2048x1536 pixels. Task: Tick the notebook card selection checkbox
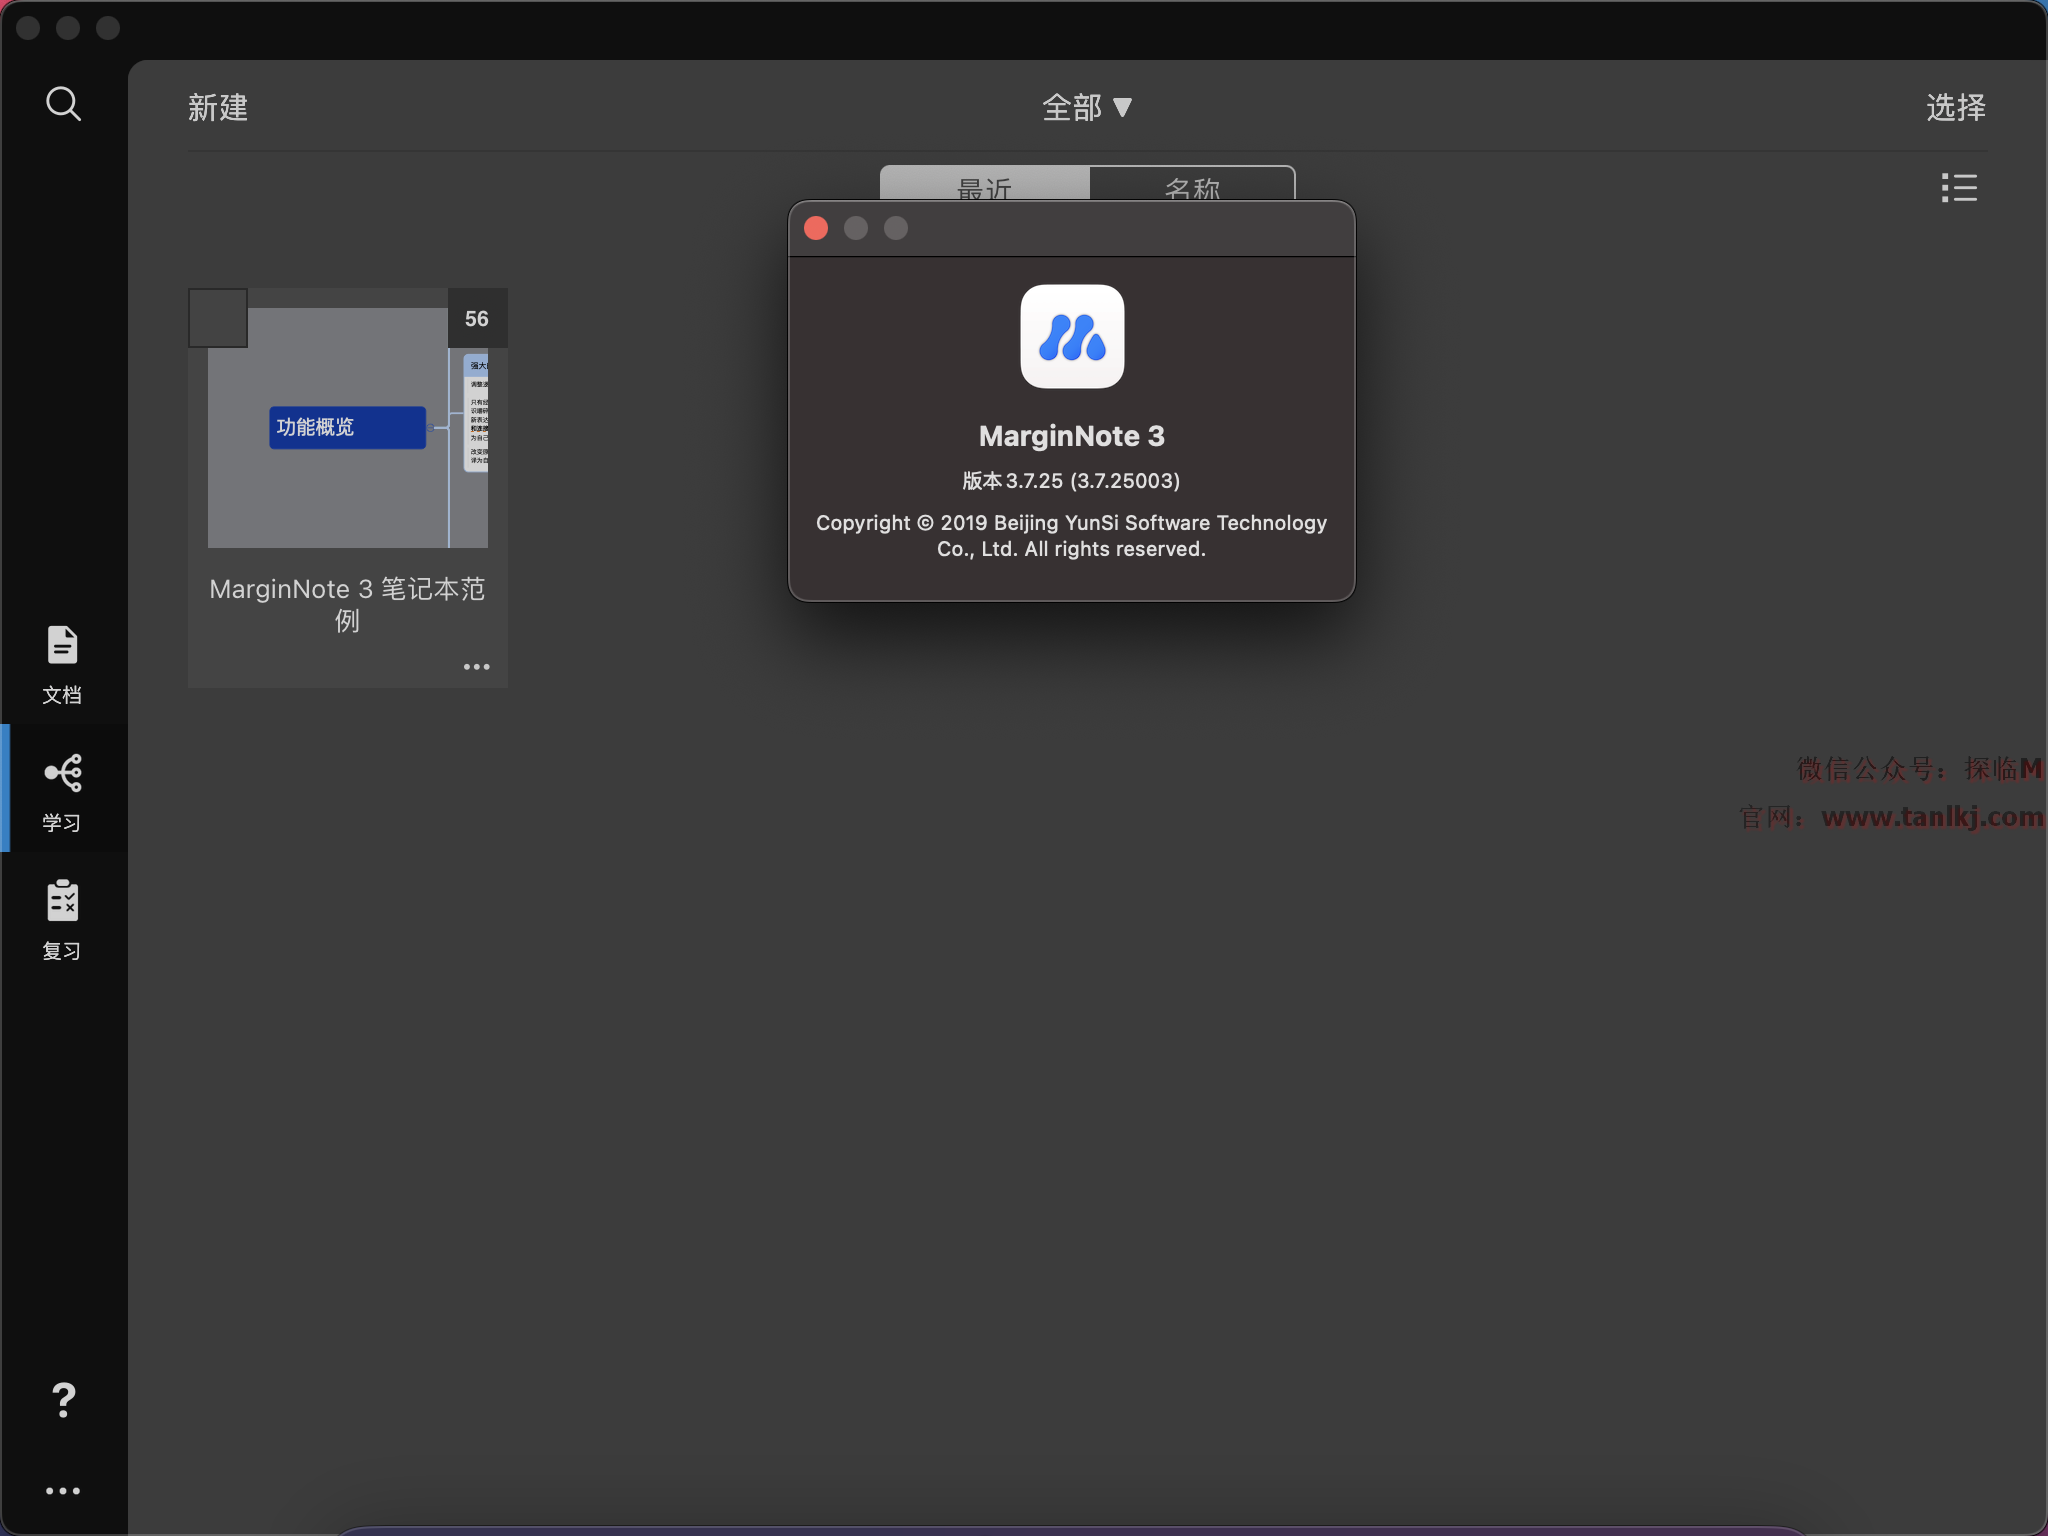(218, 318)
